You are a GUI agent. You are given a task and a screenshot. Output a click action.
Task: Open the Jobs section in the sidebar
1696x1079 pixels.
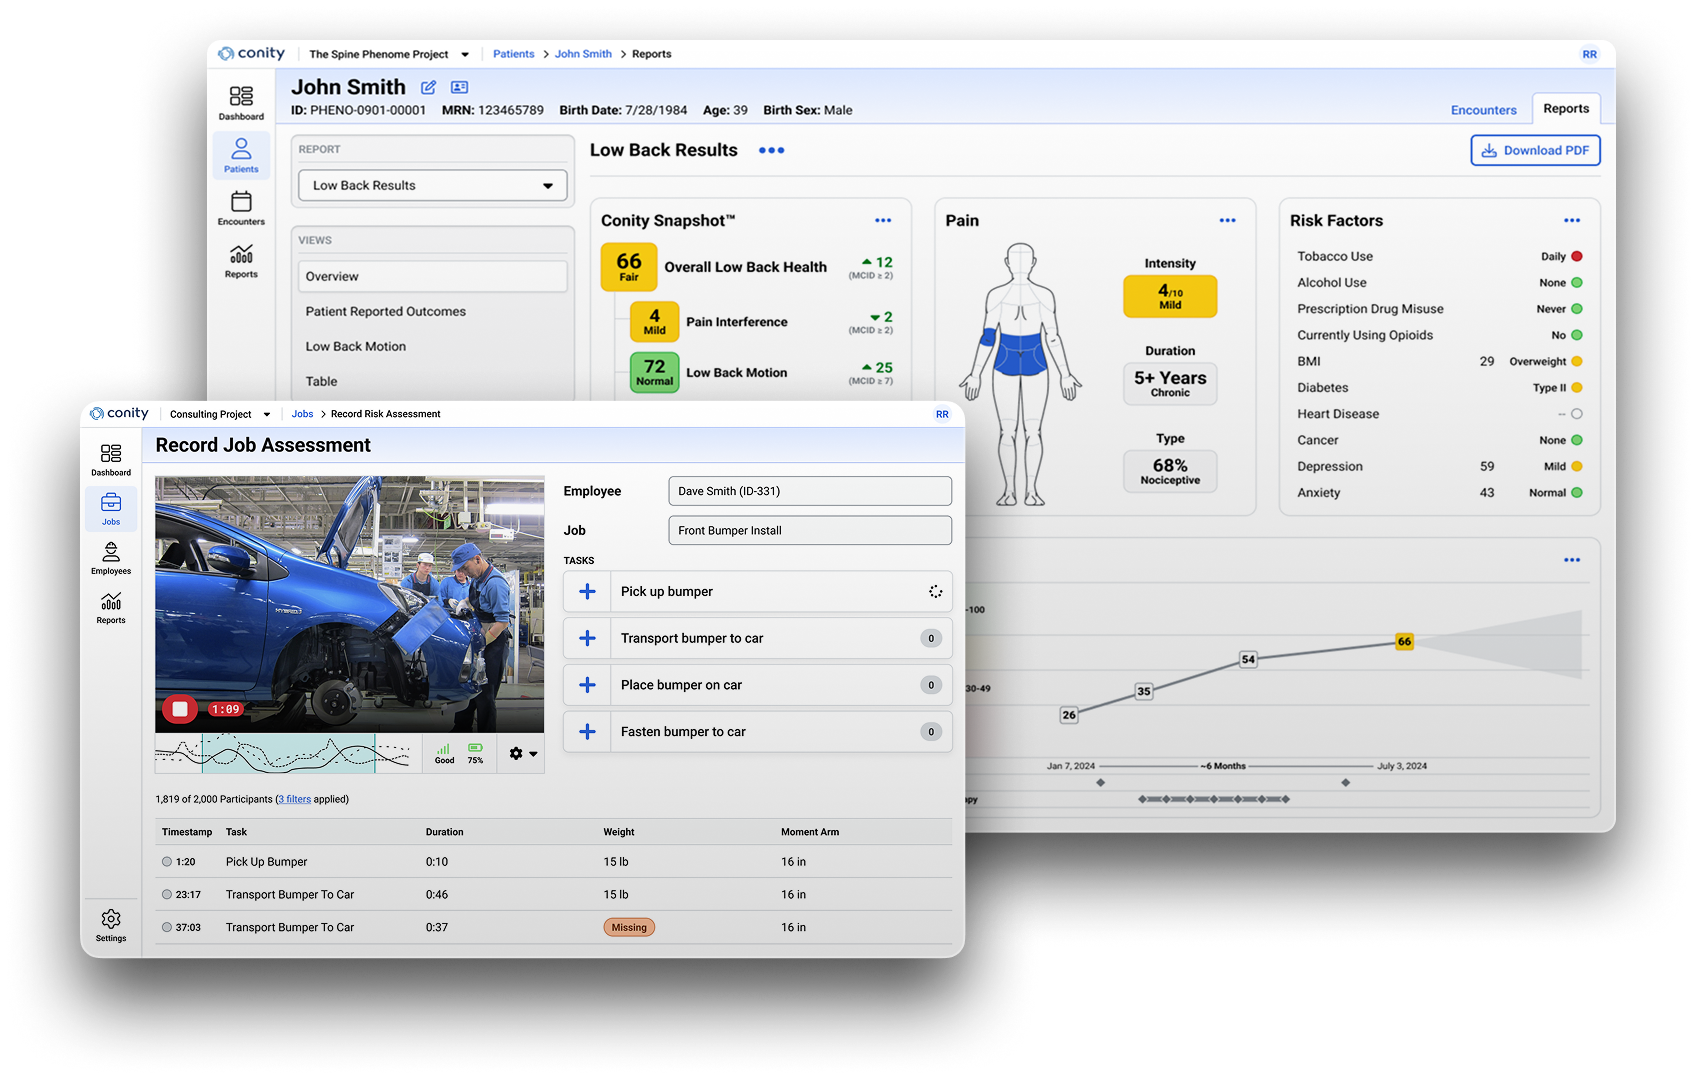click(x=111, y=508)
